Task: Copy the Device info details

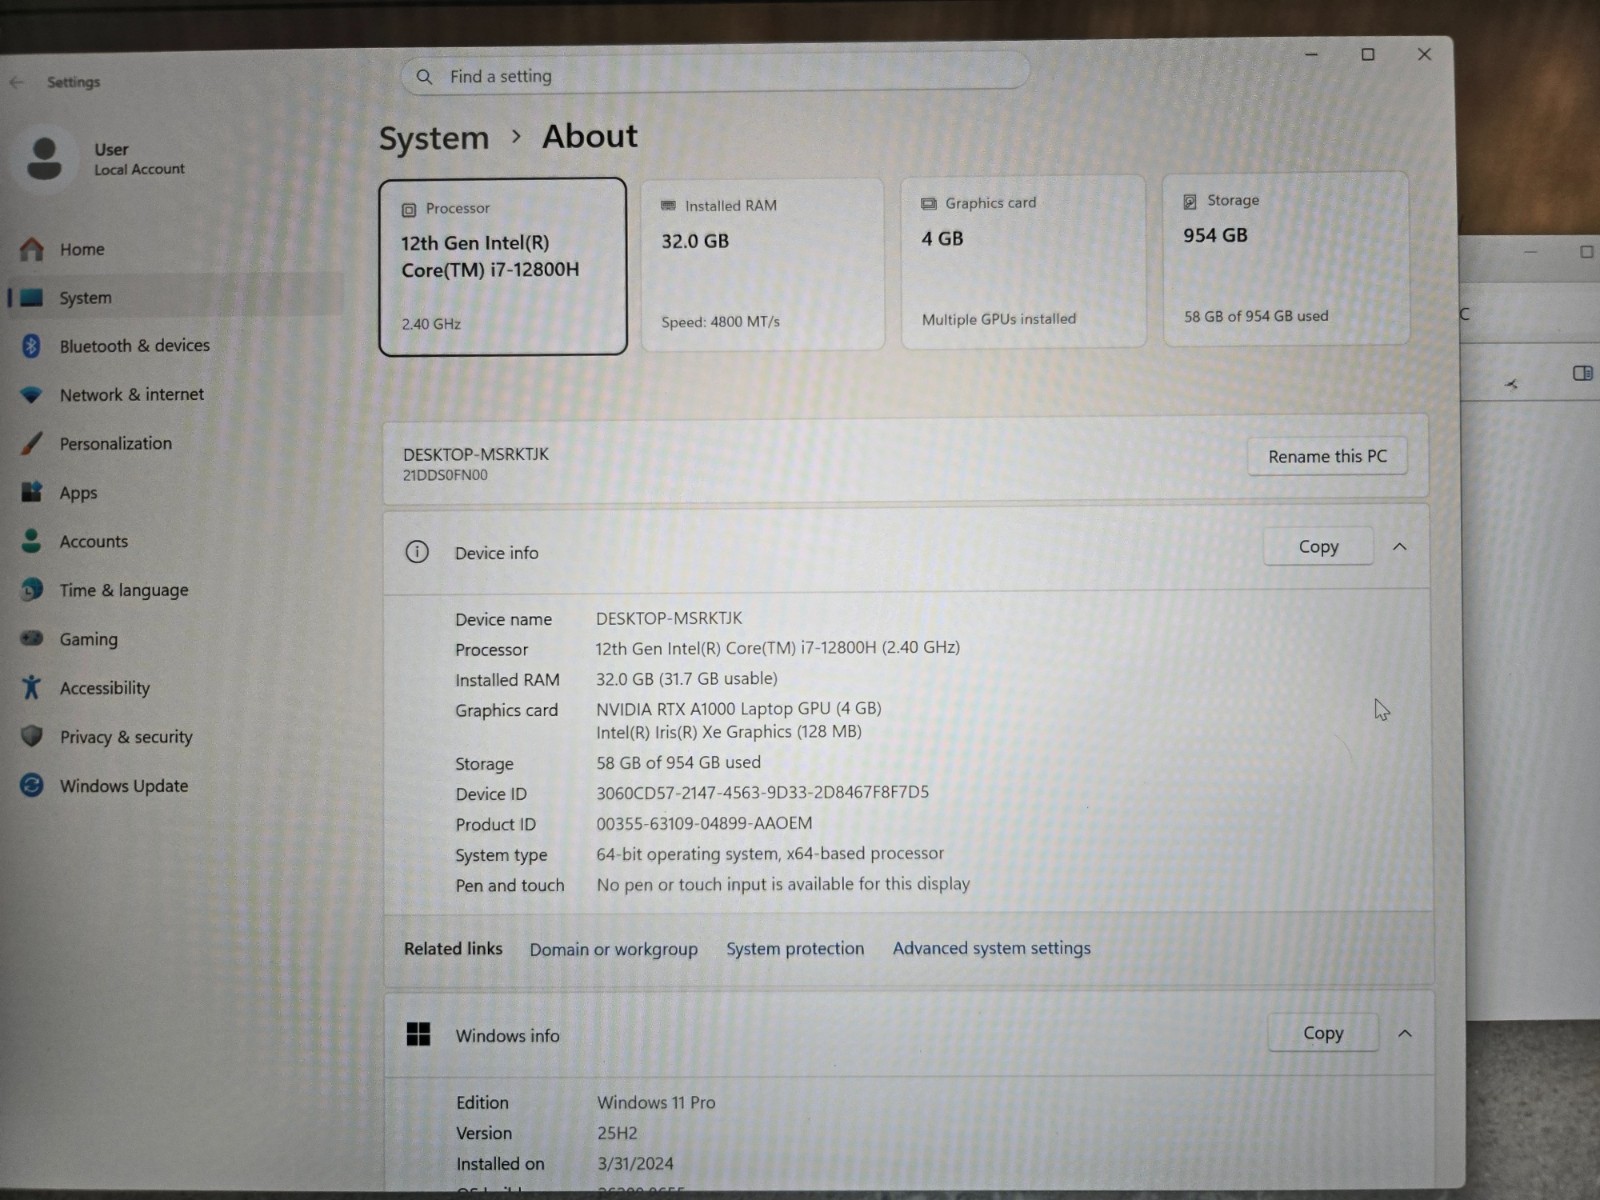Action: tap(1318, 547)
